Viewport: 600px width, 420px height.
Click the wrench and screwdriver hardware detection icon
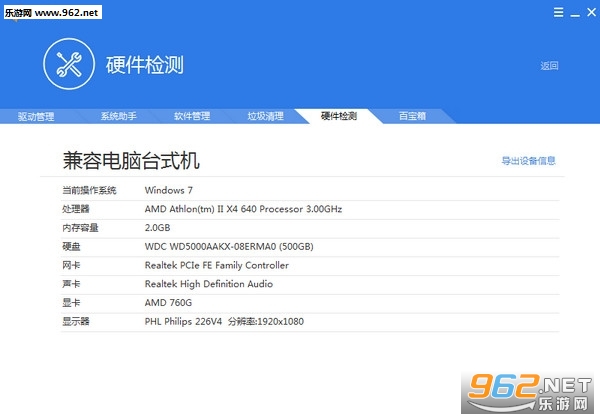(69, 64)
